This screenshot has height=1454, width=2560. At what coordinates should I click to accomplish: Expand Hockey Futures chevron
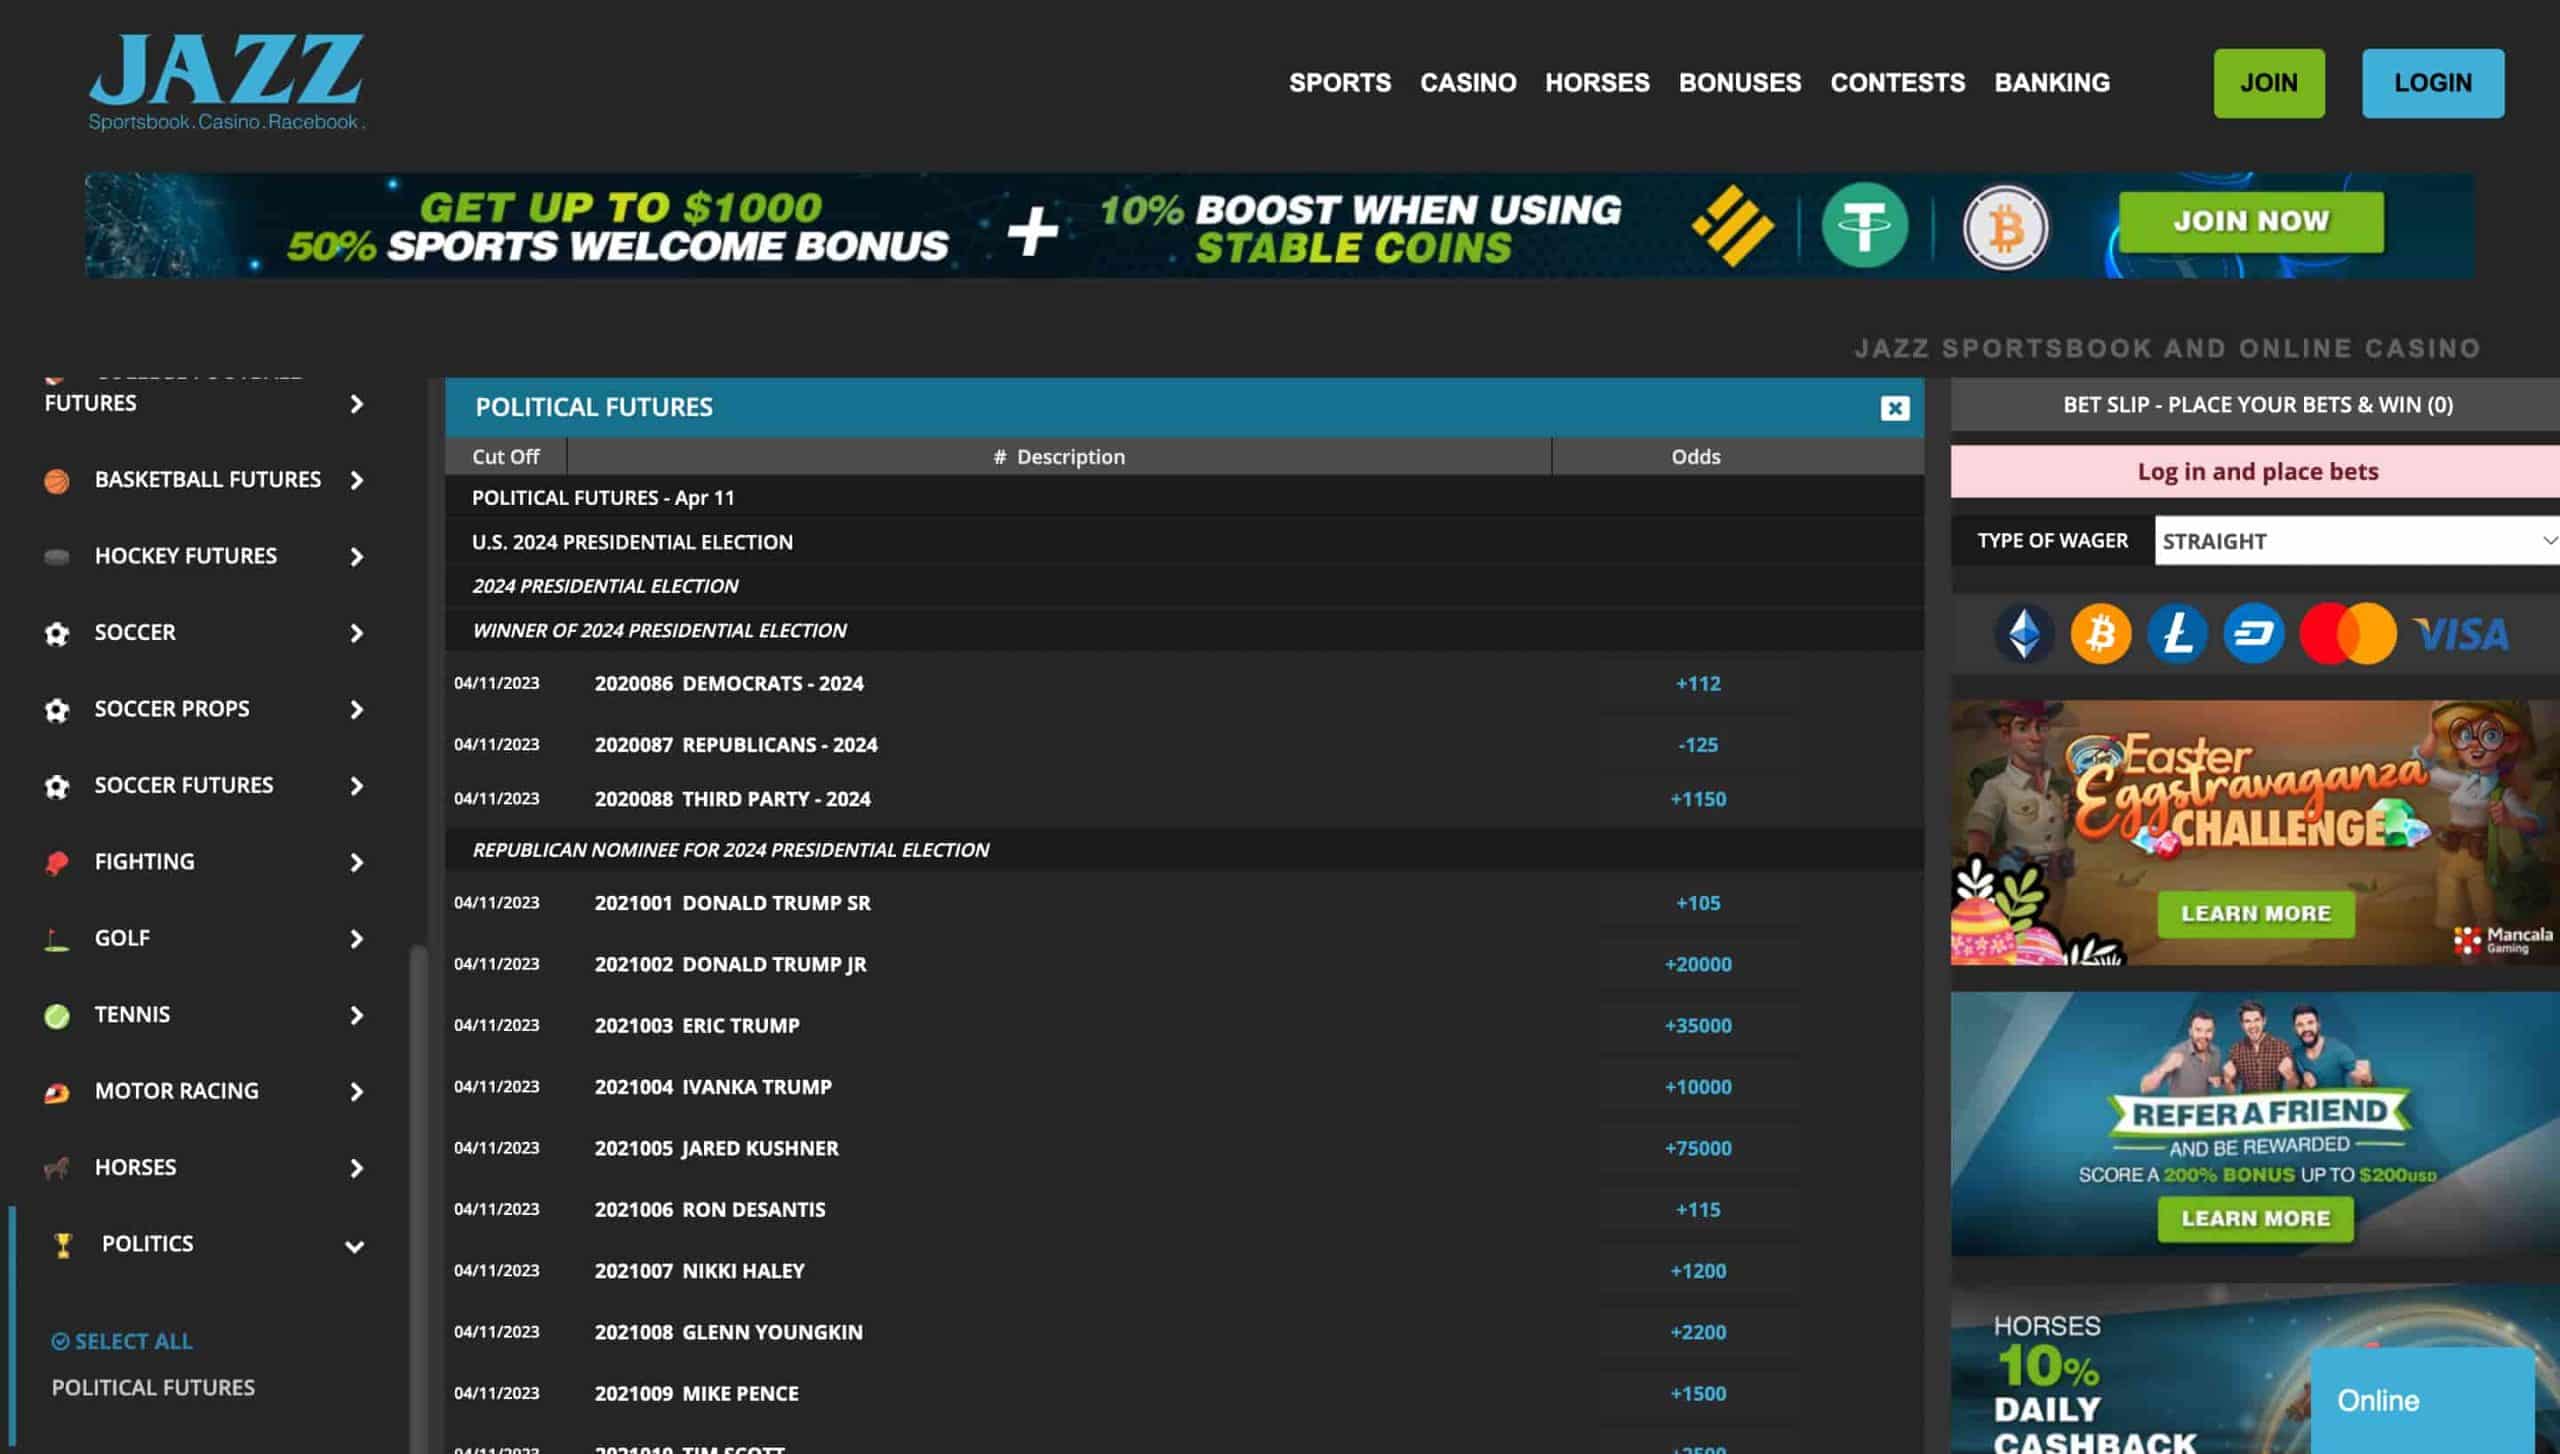coord(356,557)
